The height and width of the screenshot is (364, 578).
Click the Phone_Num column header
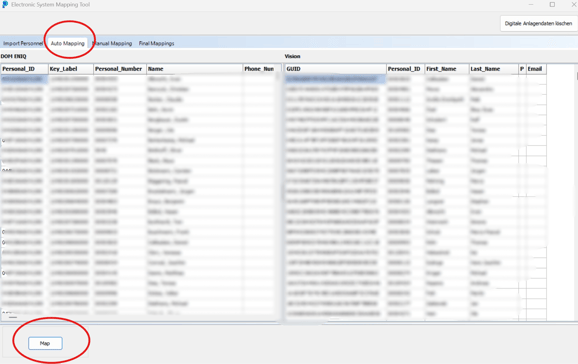click(259, 69)
